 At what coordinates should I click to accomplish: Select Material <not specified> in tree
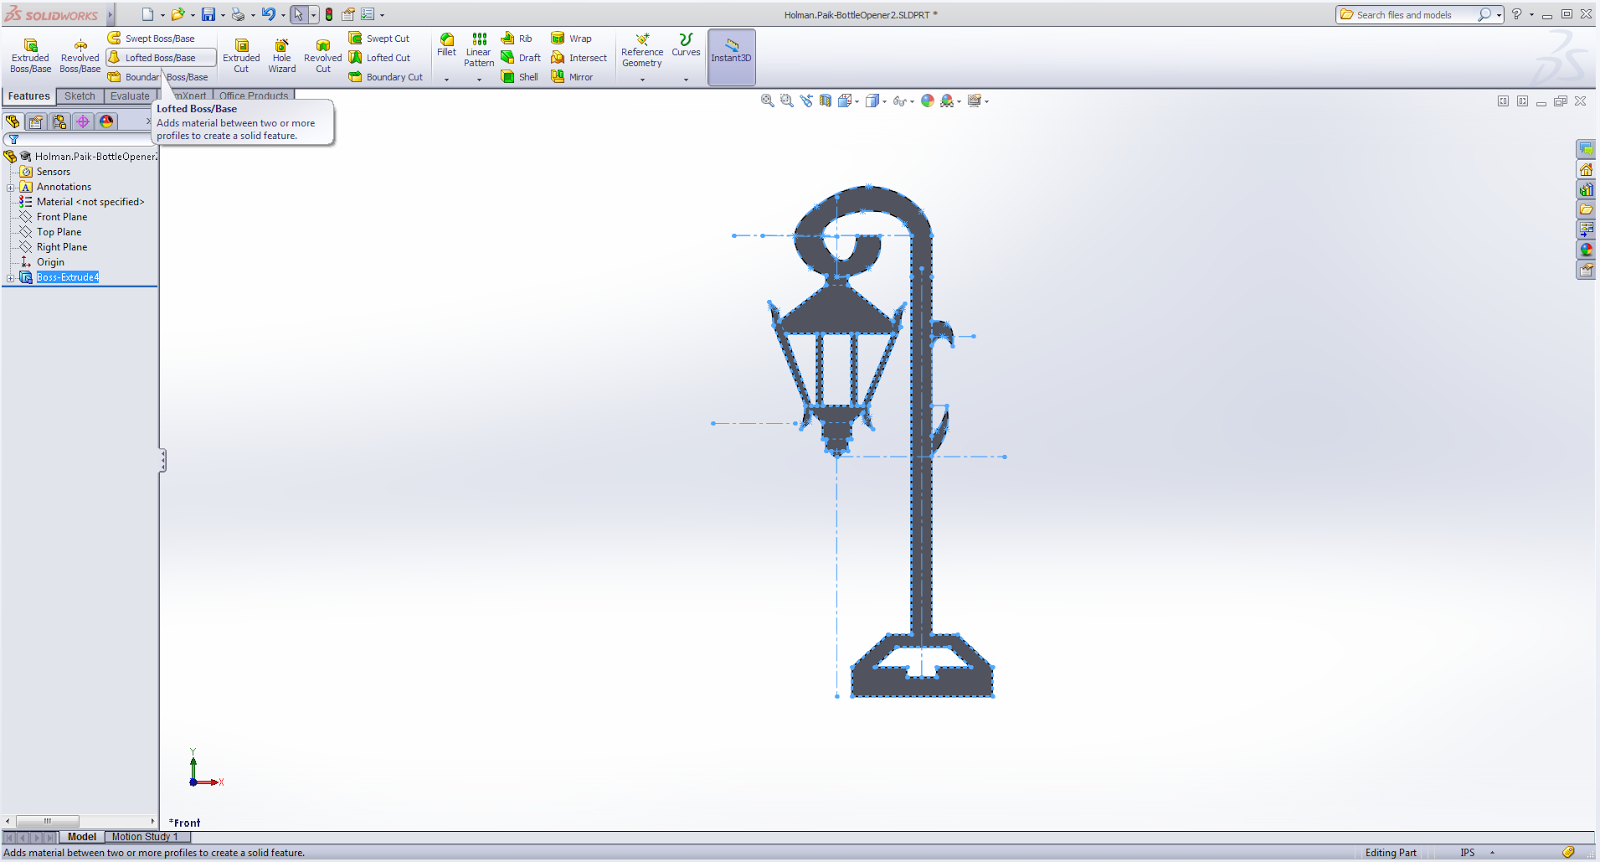pyautogui.click(x=90, y=202)
